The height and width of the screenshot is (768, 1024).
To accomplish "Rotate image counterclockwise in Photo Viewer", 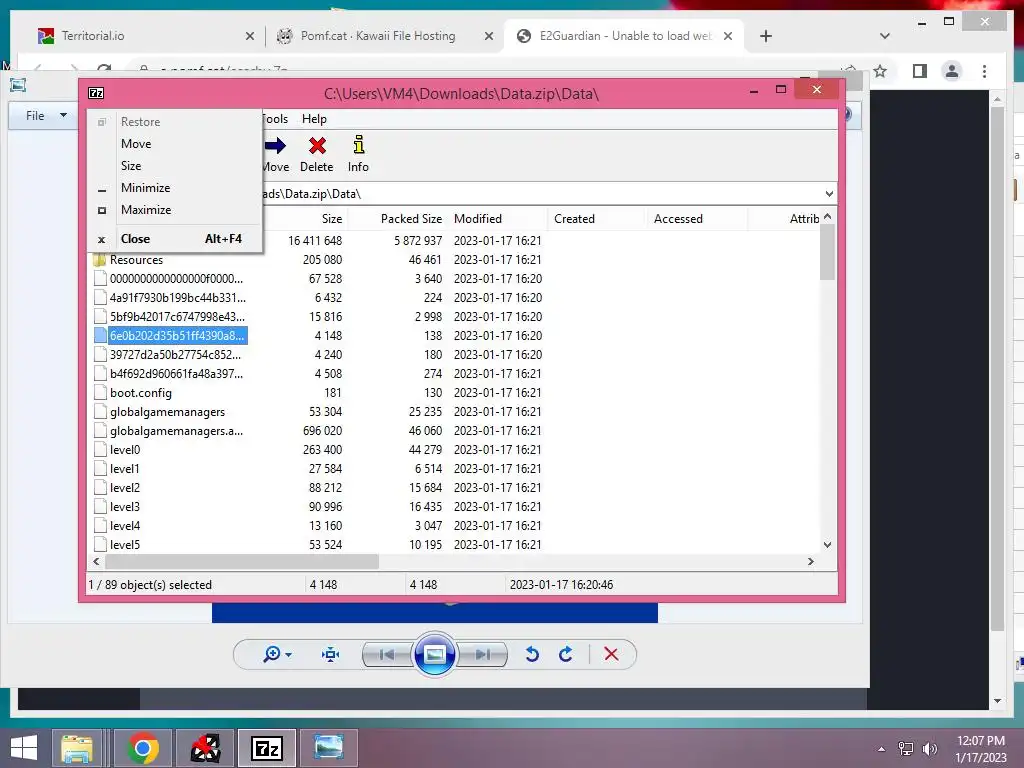I will point(532,654).
